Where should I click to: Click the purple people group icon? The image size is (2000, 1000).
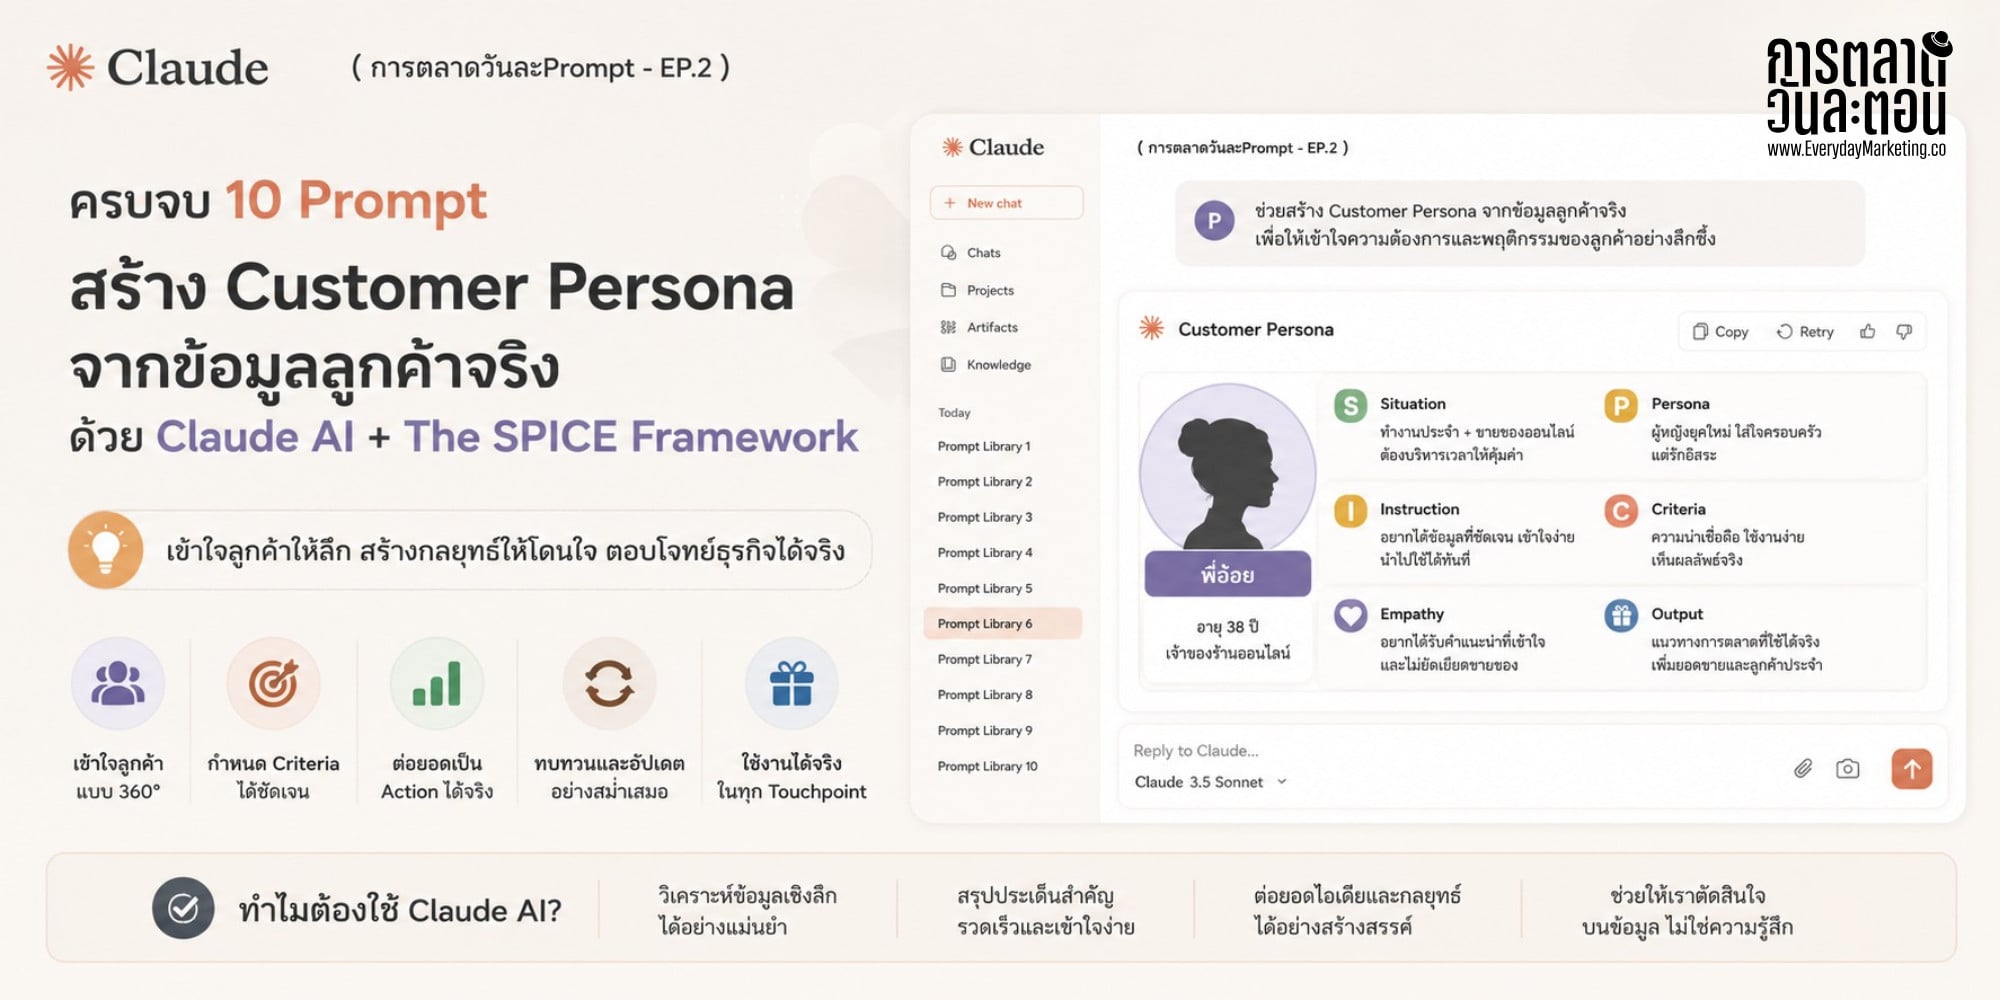[118, 684]
